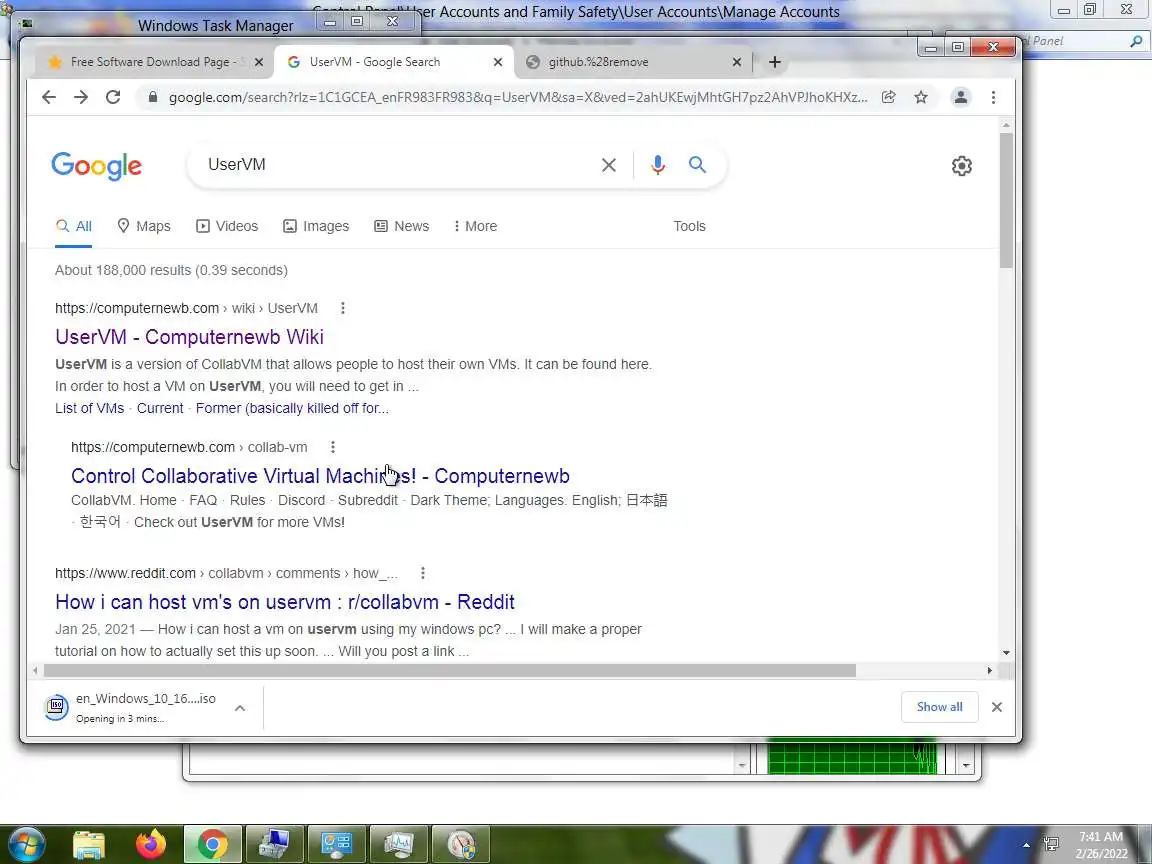This screenshot has height=864, width=1152.
Task: Open Control Collaborative Virtual Machines result
Action: pyautogui.click(x=320, y=476)
